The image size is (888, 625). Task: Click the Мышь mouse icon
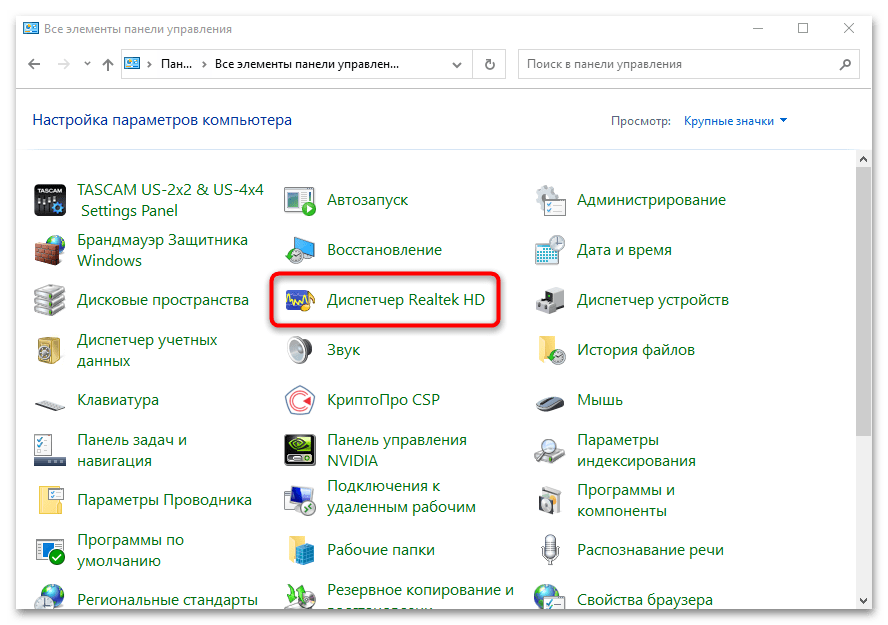[550, 400]
